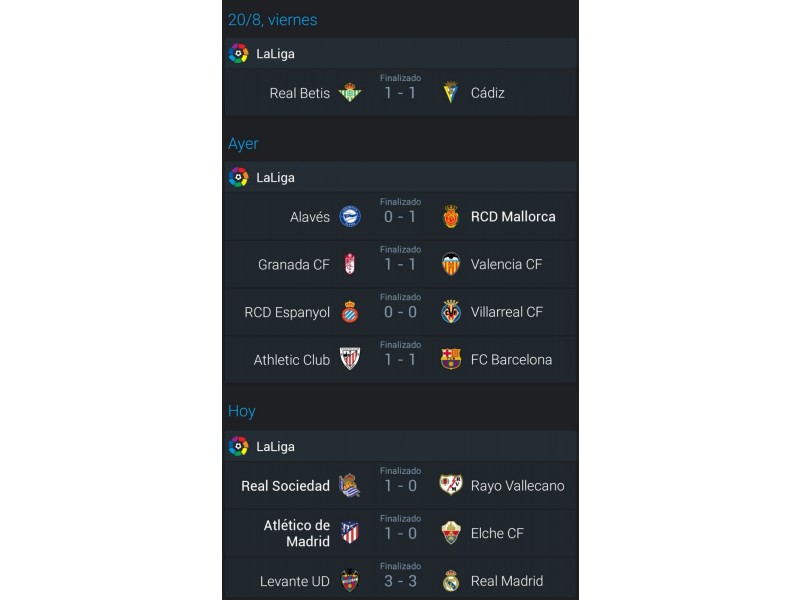Click the FC Barcelona crest
Viewport: 800px width, 600px height.
point(451,359)
